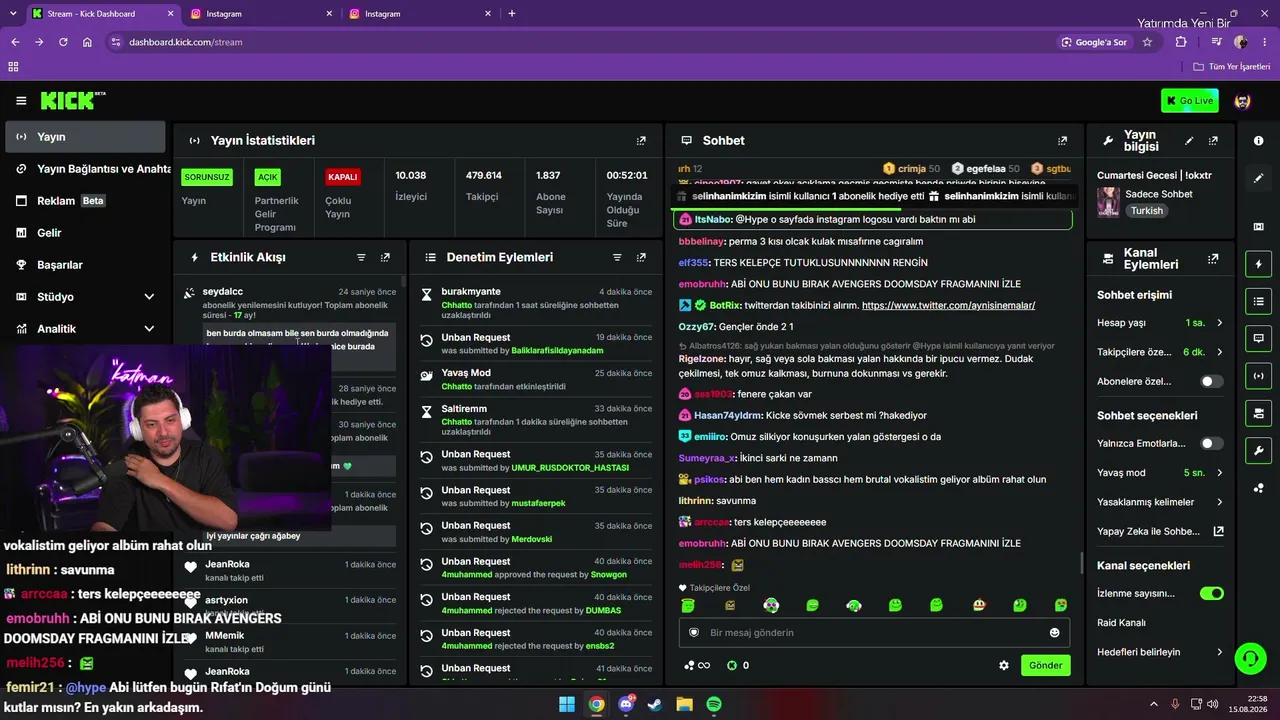Open the green headset support button
Viewport: 1280px width, 720px height.
point(1250,658)
